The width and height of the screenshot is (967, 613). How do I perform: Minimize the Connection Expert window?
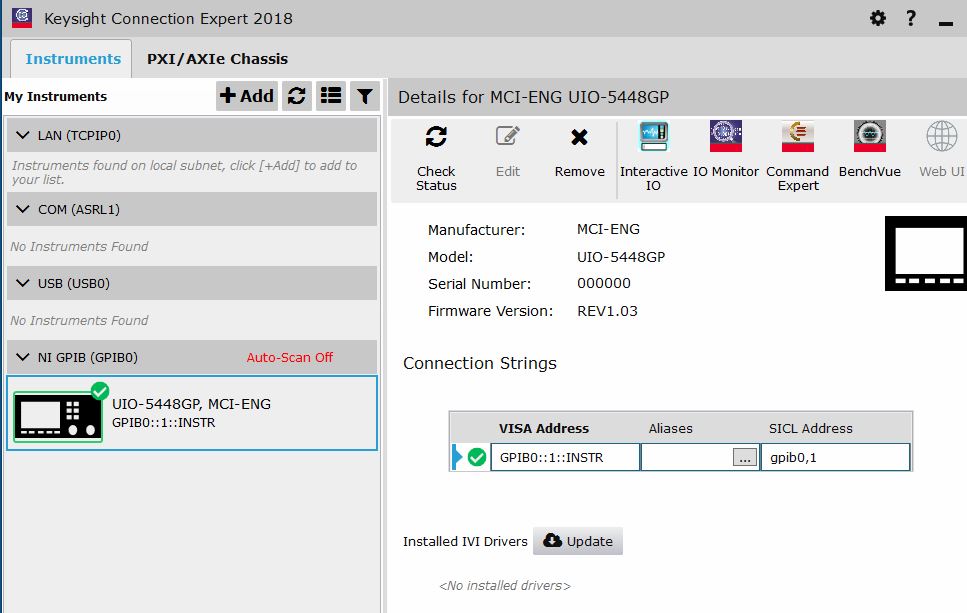click(x=945, y=23)
